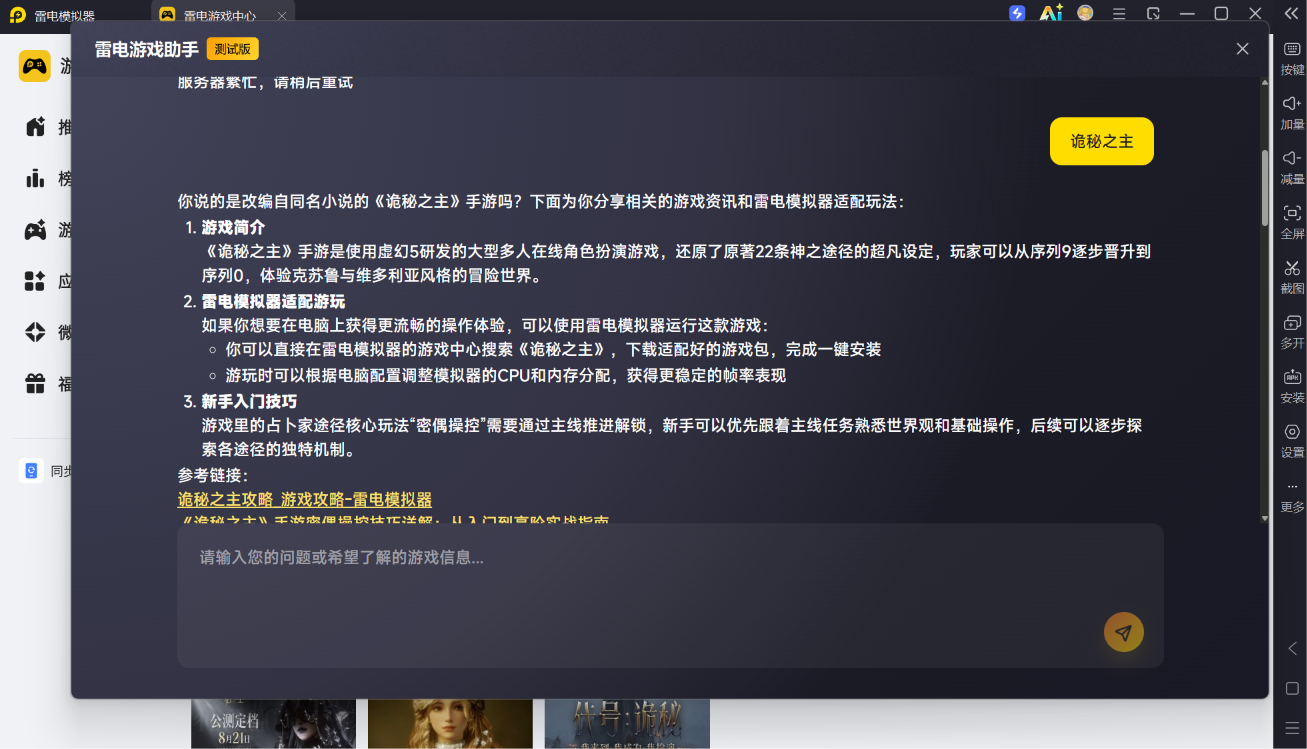Click the question input field in the assistant
The image size is (1307, 749).
670,595
